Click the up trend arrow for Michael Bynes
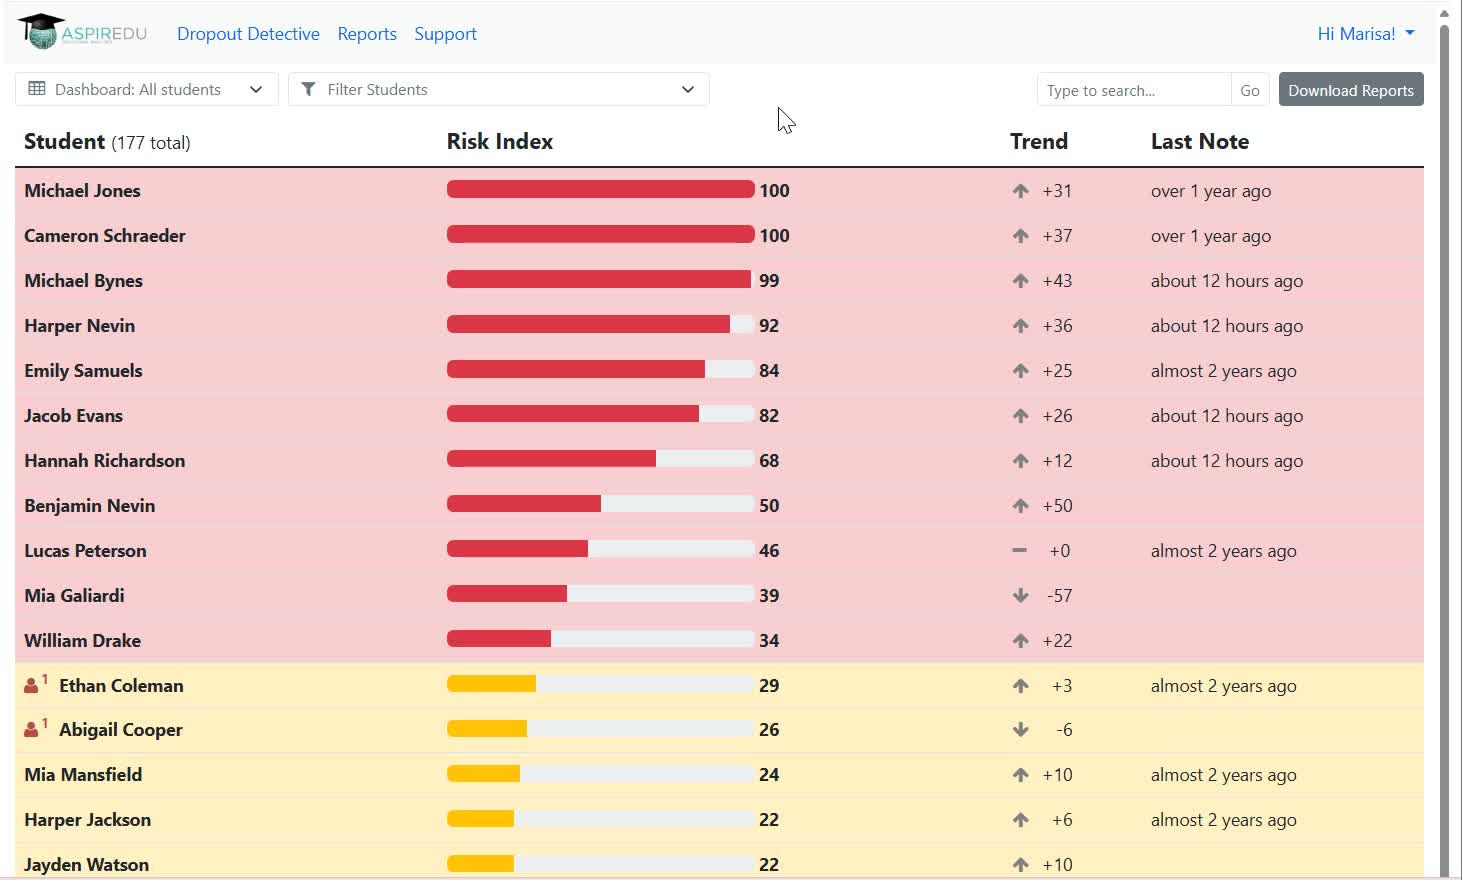The height and width of the screenshot is (880, 1462). pos(1020,280)
